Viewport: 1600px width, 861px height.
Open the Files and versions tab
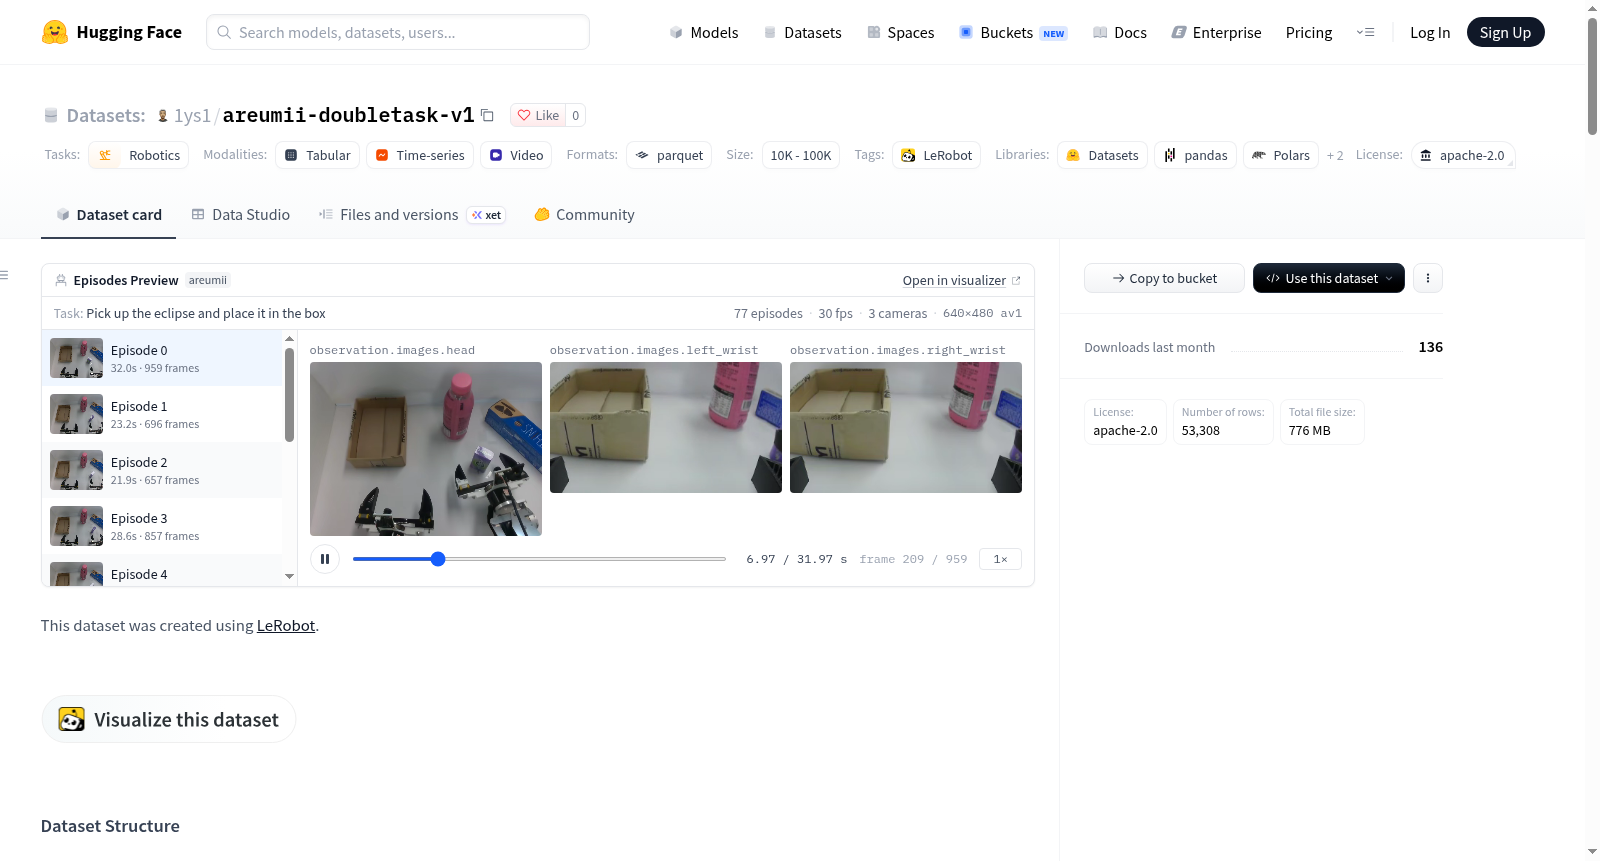point(411,215)
